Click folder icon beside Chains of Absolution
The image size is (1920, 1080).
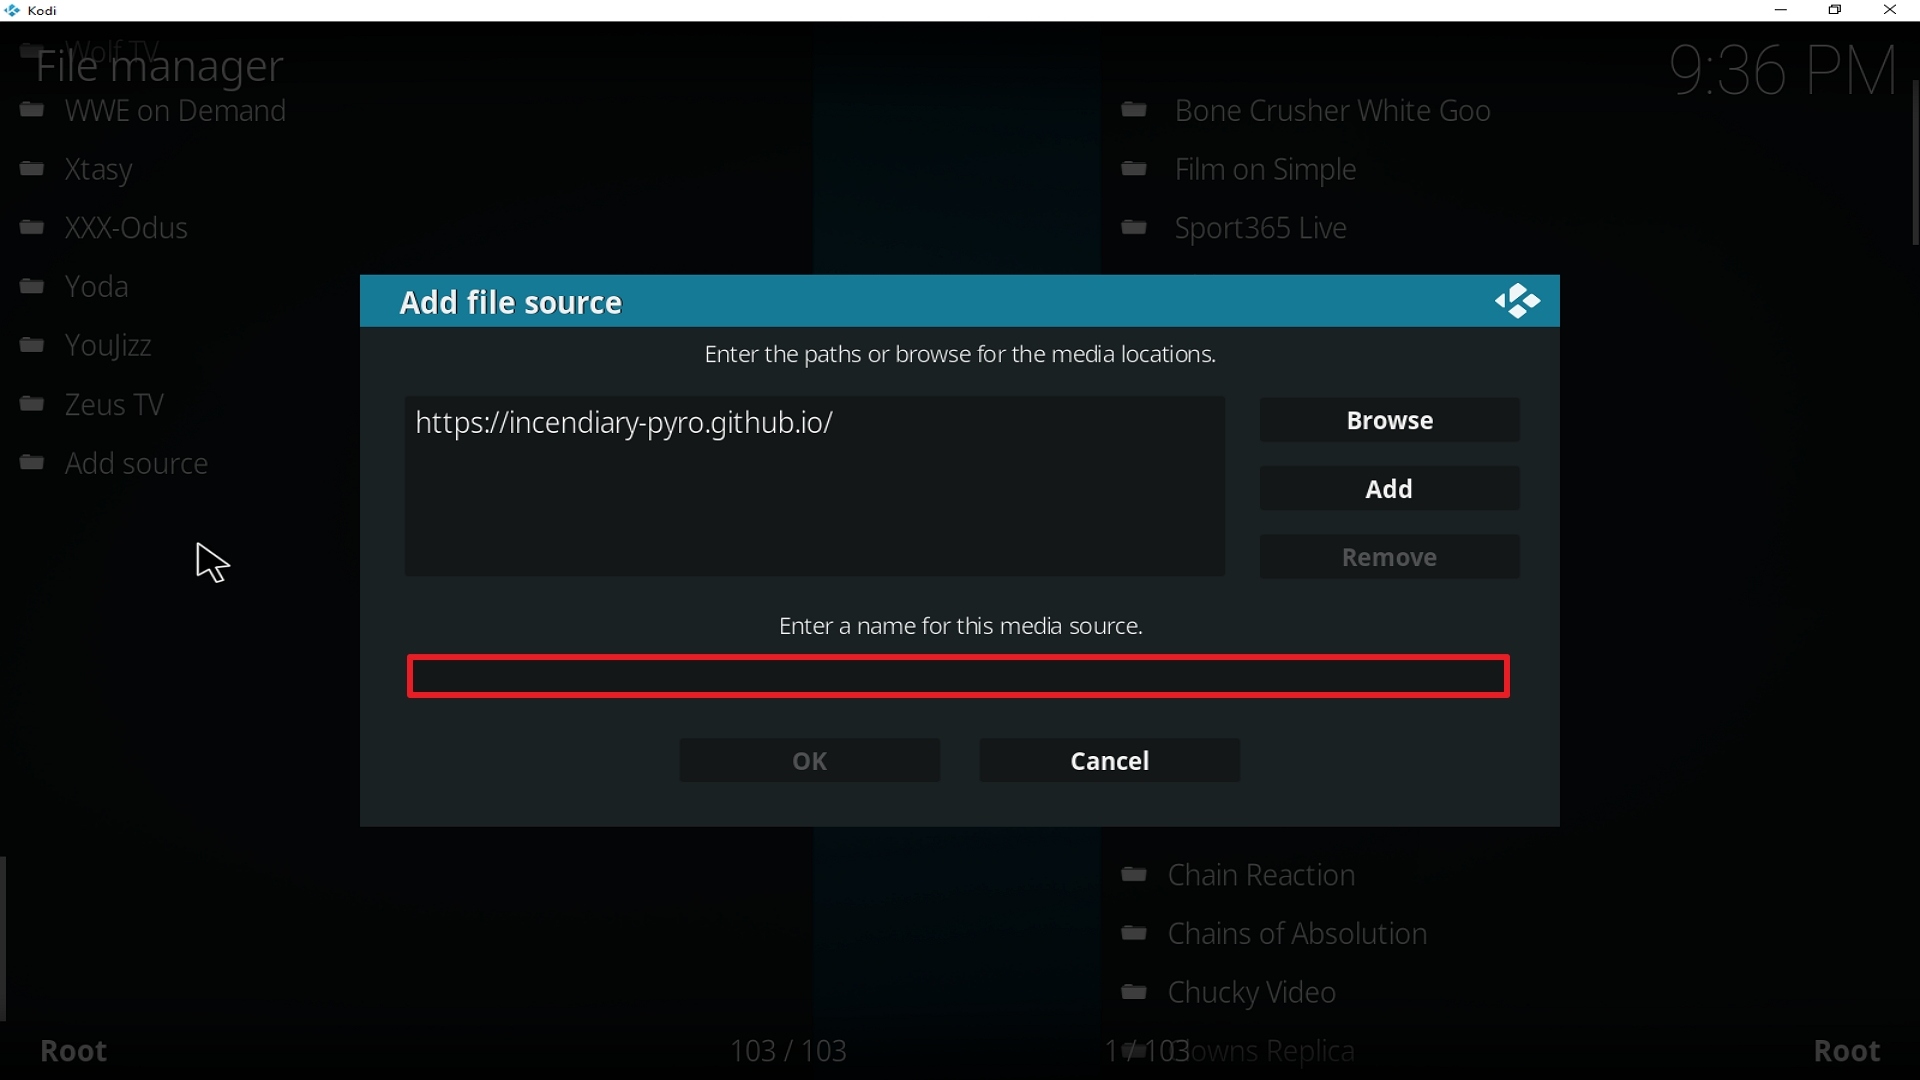pos(1135,935)
